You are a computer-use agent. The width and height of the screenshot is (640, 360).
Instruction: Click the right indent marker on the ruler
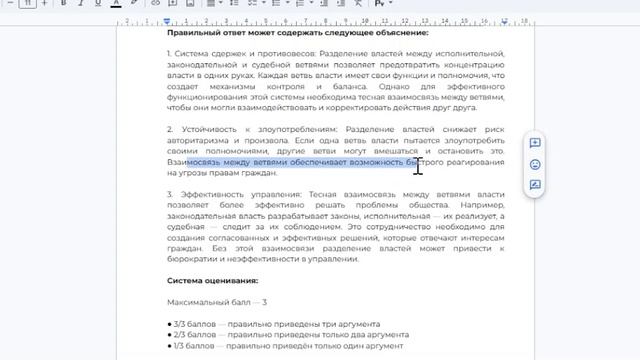coord(504,21)
